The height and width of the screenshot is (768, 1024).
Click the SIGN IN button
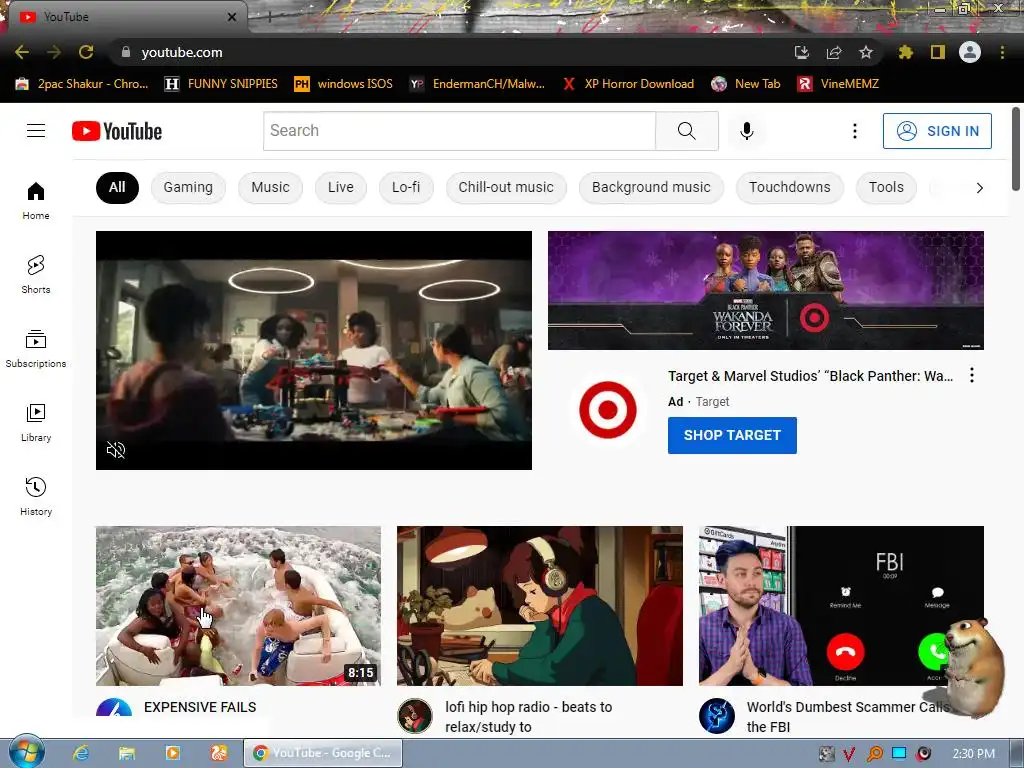(x=937, y=131)
